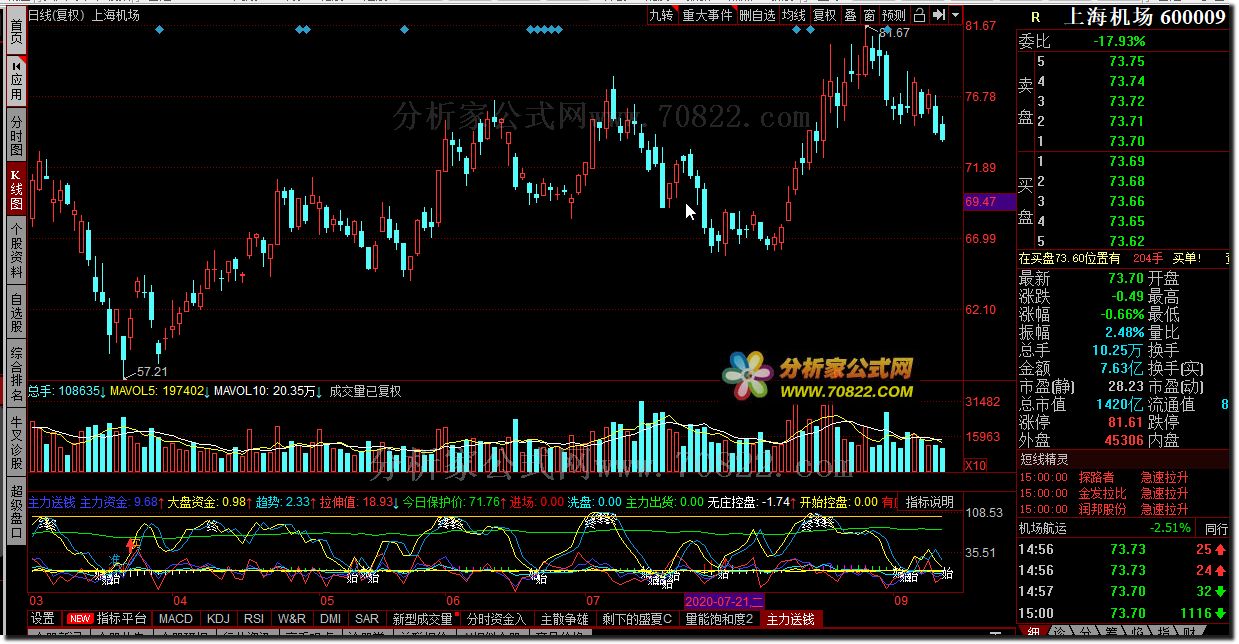
Task: Select 量能饱和度2 indicator tab
Action: [x=719, y=619]
